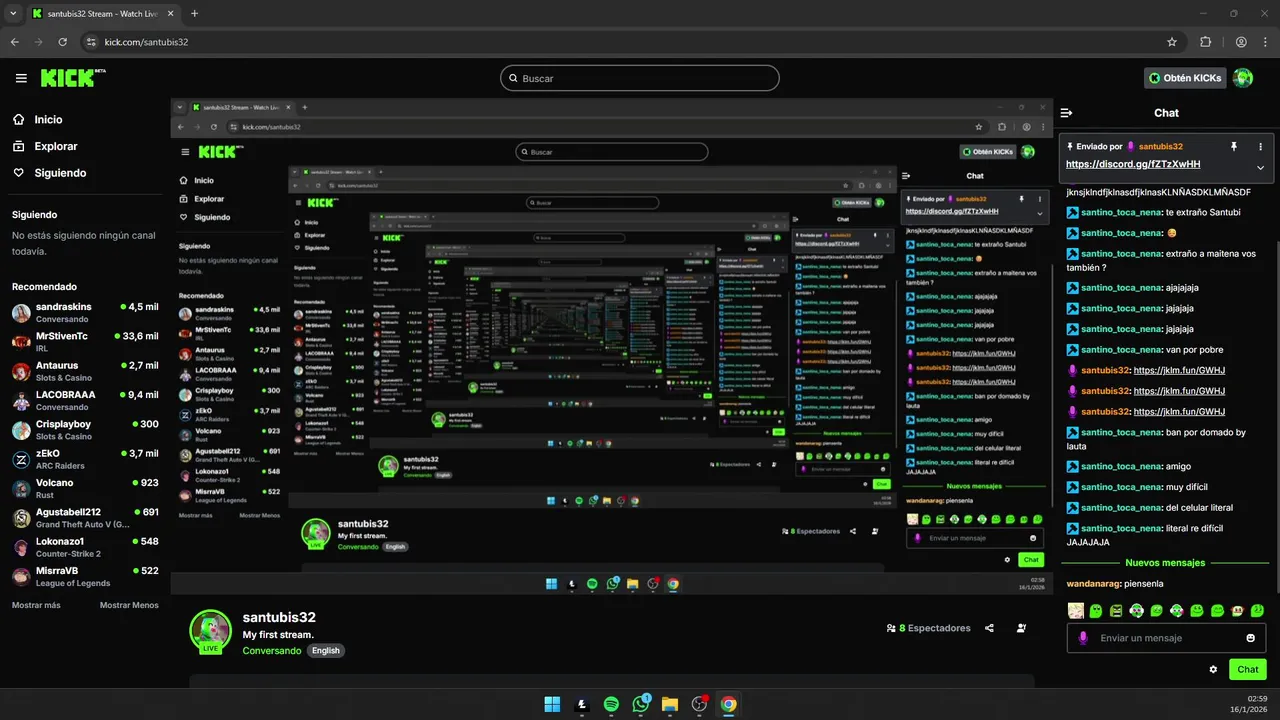Open File Explorer from the real Windows taskbar
The height and width of the screenshot is (720, 1280).
pyautogui.click(x=670, y=704)
